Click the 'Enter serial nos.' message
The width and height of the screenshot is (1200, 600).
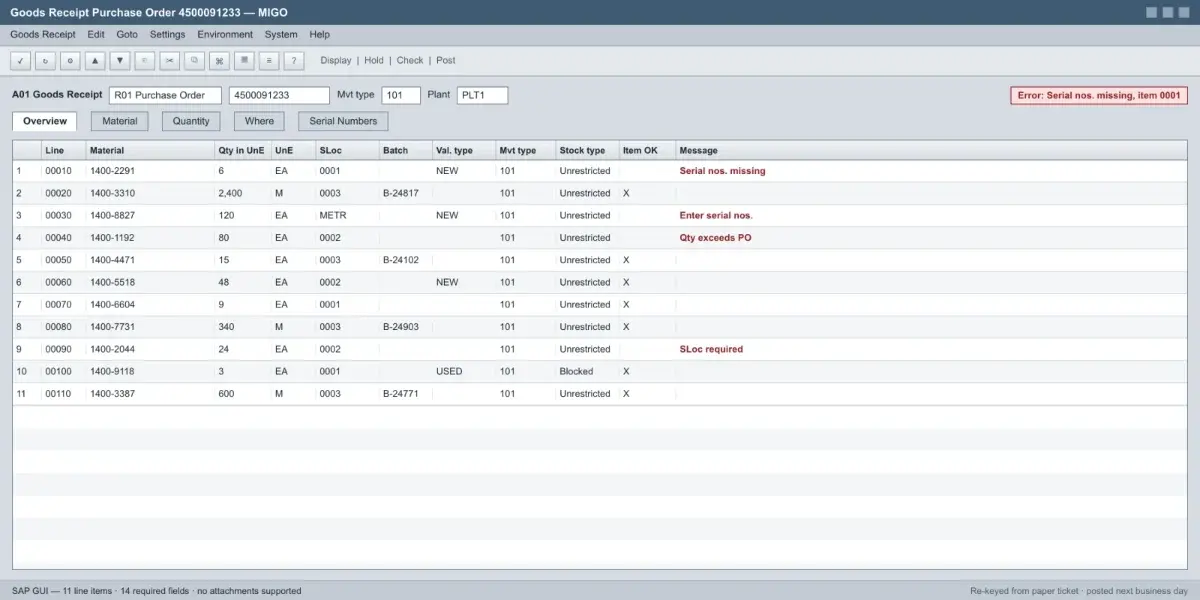tap(716, 215)
